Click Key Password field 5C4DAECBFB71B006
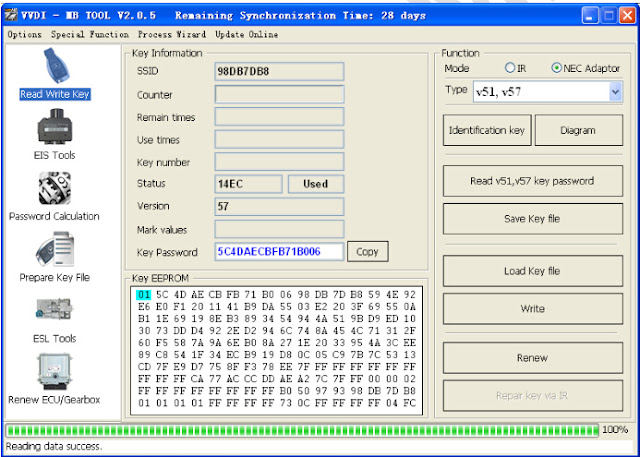The height and width of the screenshot is (457, 640). click(279, 252)
